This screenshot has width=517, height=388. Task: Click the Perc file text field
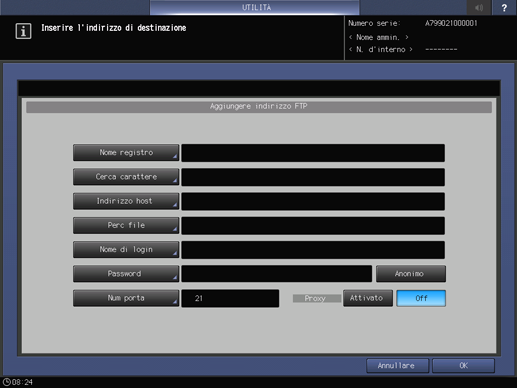point(313,226)
